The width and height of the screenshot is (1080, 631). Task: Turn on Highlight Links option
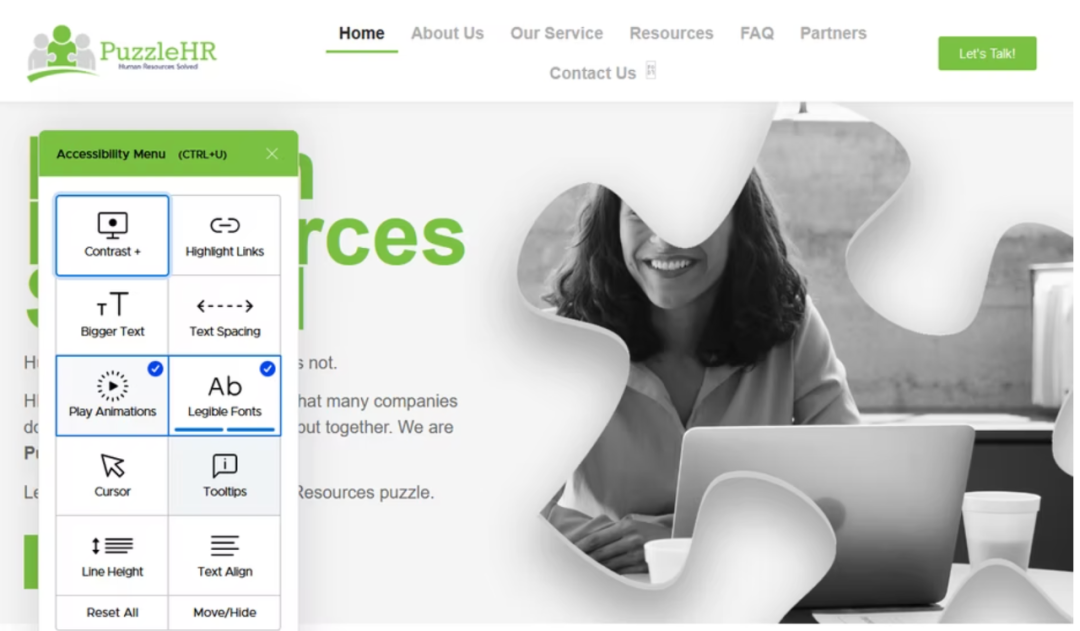pos(225,236)
